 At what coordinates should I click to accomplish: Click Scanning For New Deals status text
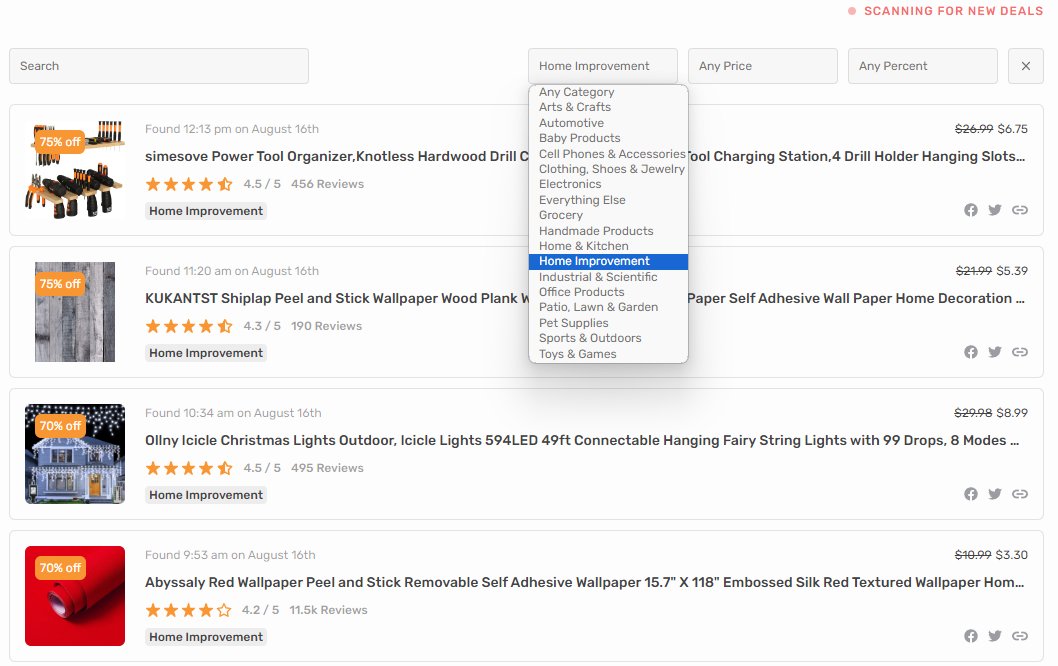point(953,11)
